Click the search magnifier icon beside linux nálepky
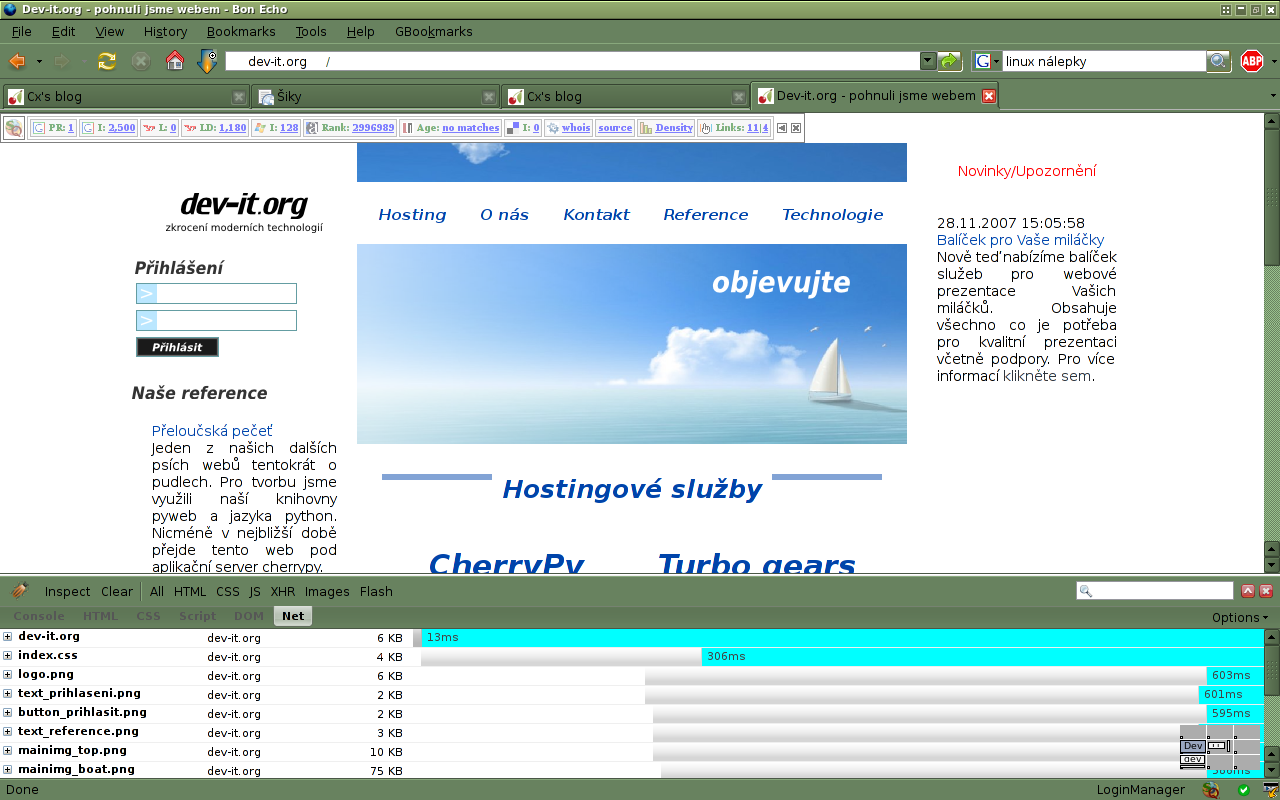This screenshot has height=800, width=1280. click(x=1217, y=61)
